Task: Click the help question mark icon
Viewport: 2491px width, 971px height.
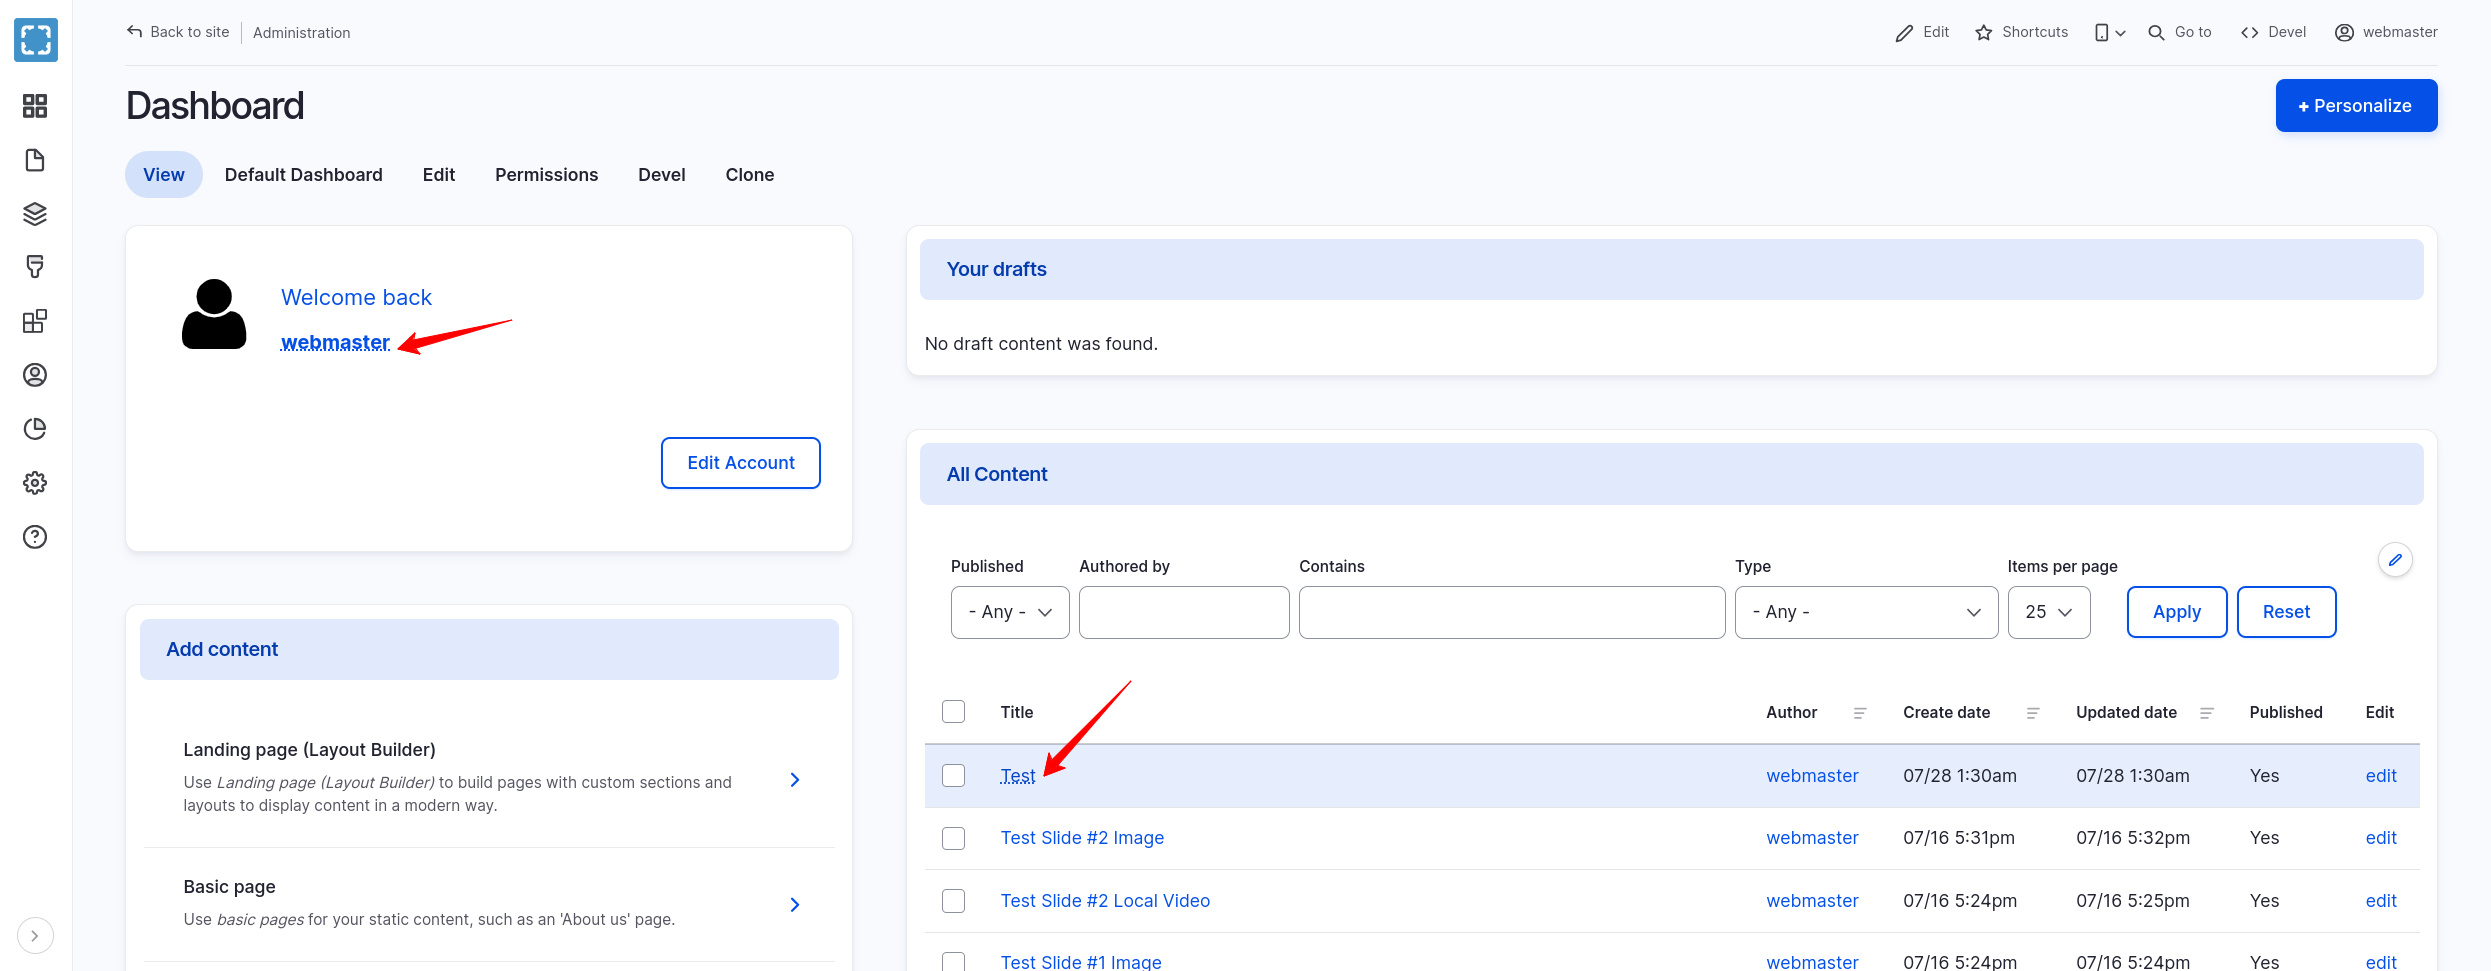Action: pos(35,537)
